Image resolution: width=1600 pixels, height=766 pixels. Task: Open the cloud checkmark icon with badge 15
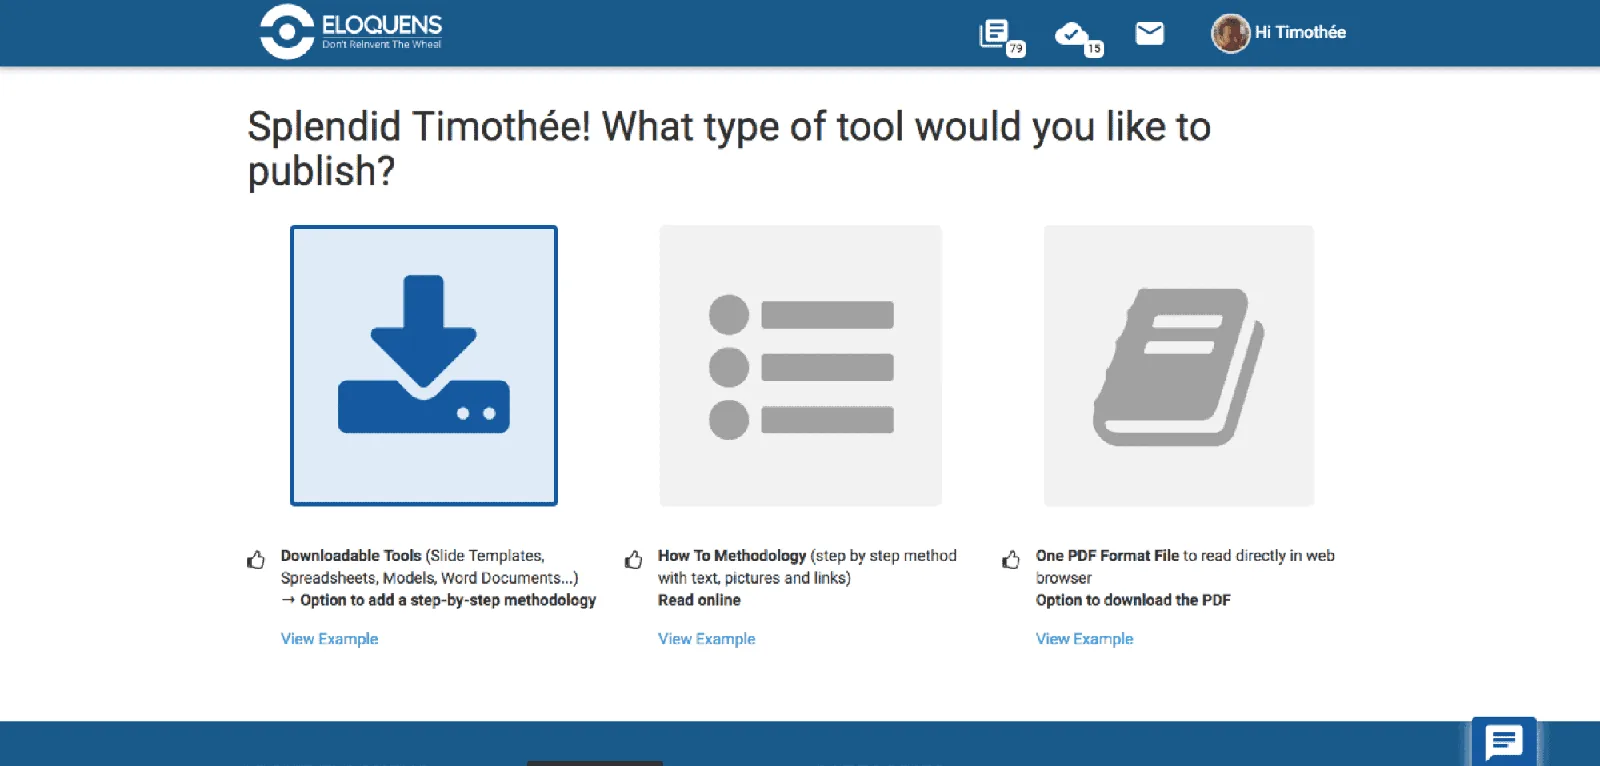[1079, 38]
